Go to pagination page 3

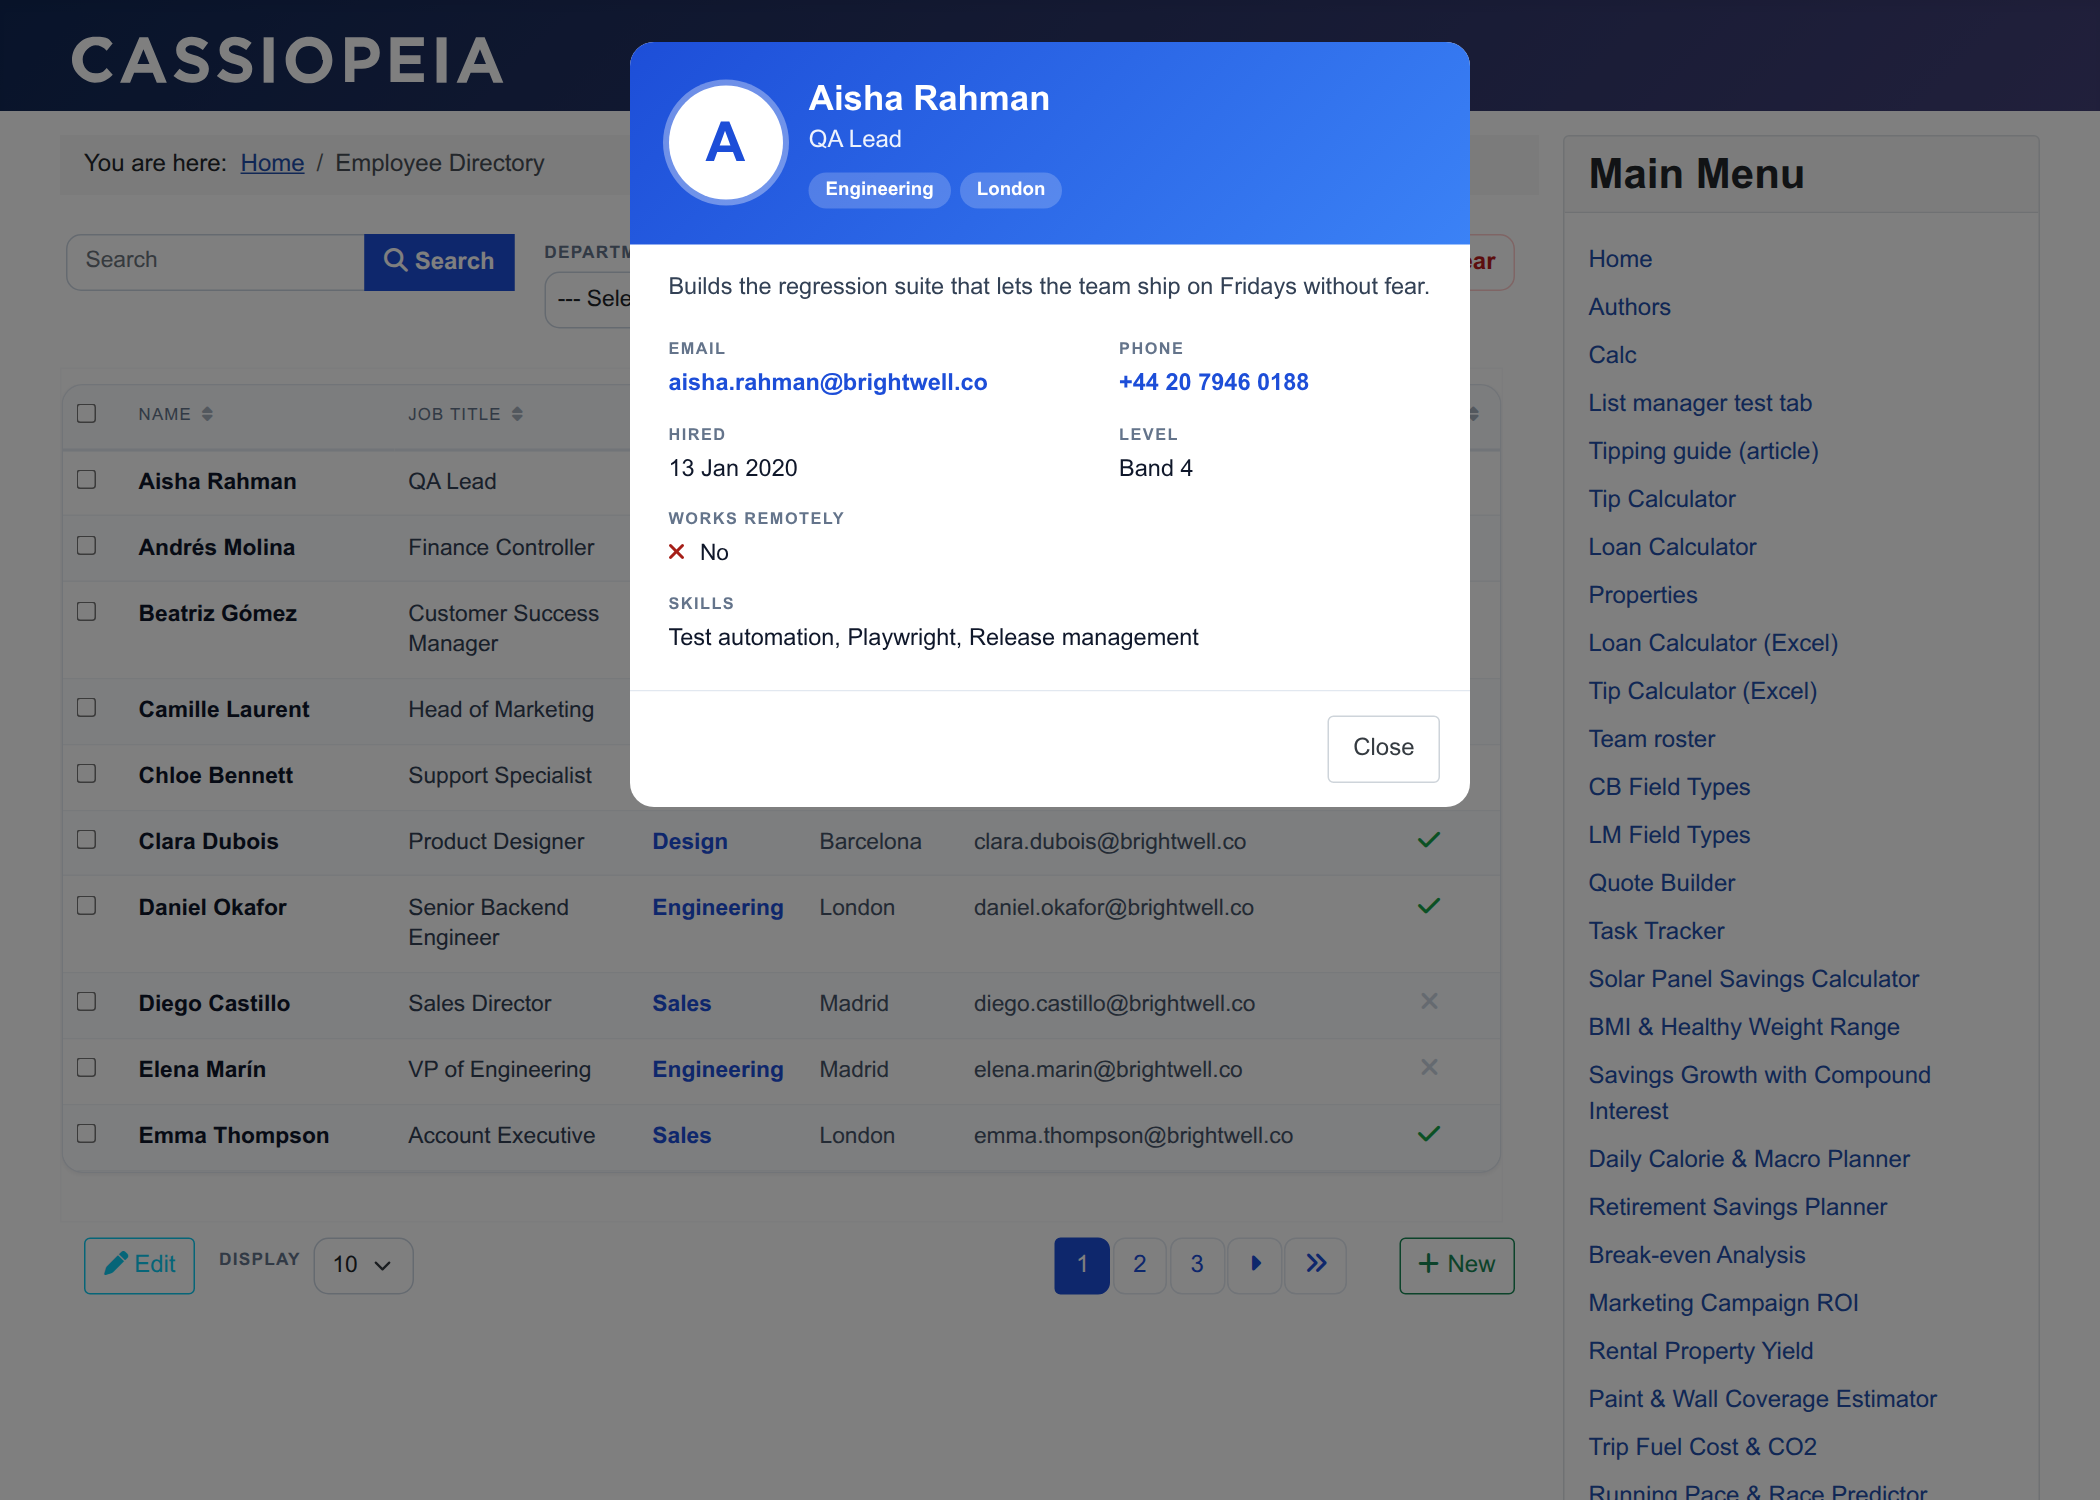(x=1197, y=1265)
